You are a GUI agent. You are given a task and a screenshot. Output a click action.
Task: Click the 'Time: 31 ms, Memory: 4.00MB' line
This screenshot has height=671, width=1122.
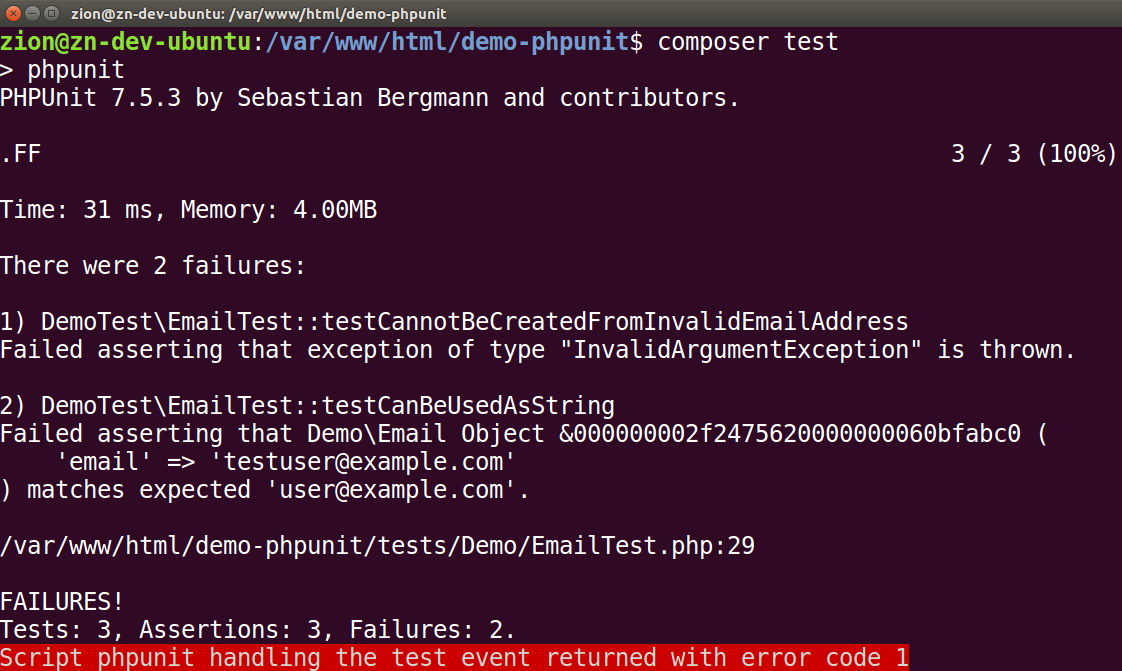pyautogui.click(x=188, y=210)
